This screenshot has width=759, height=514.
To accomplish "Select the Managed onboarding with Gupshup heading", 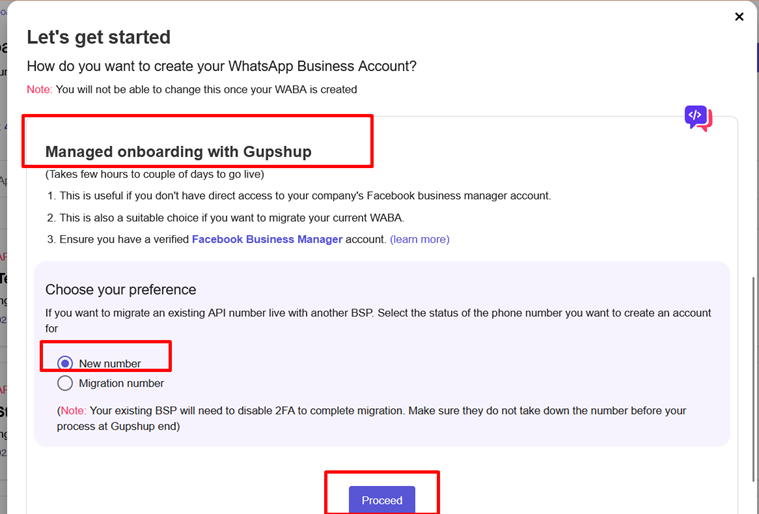I will click(x=178, y=151).
